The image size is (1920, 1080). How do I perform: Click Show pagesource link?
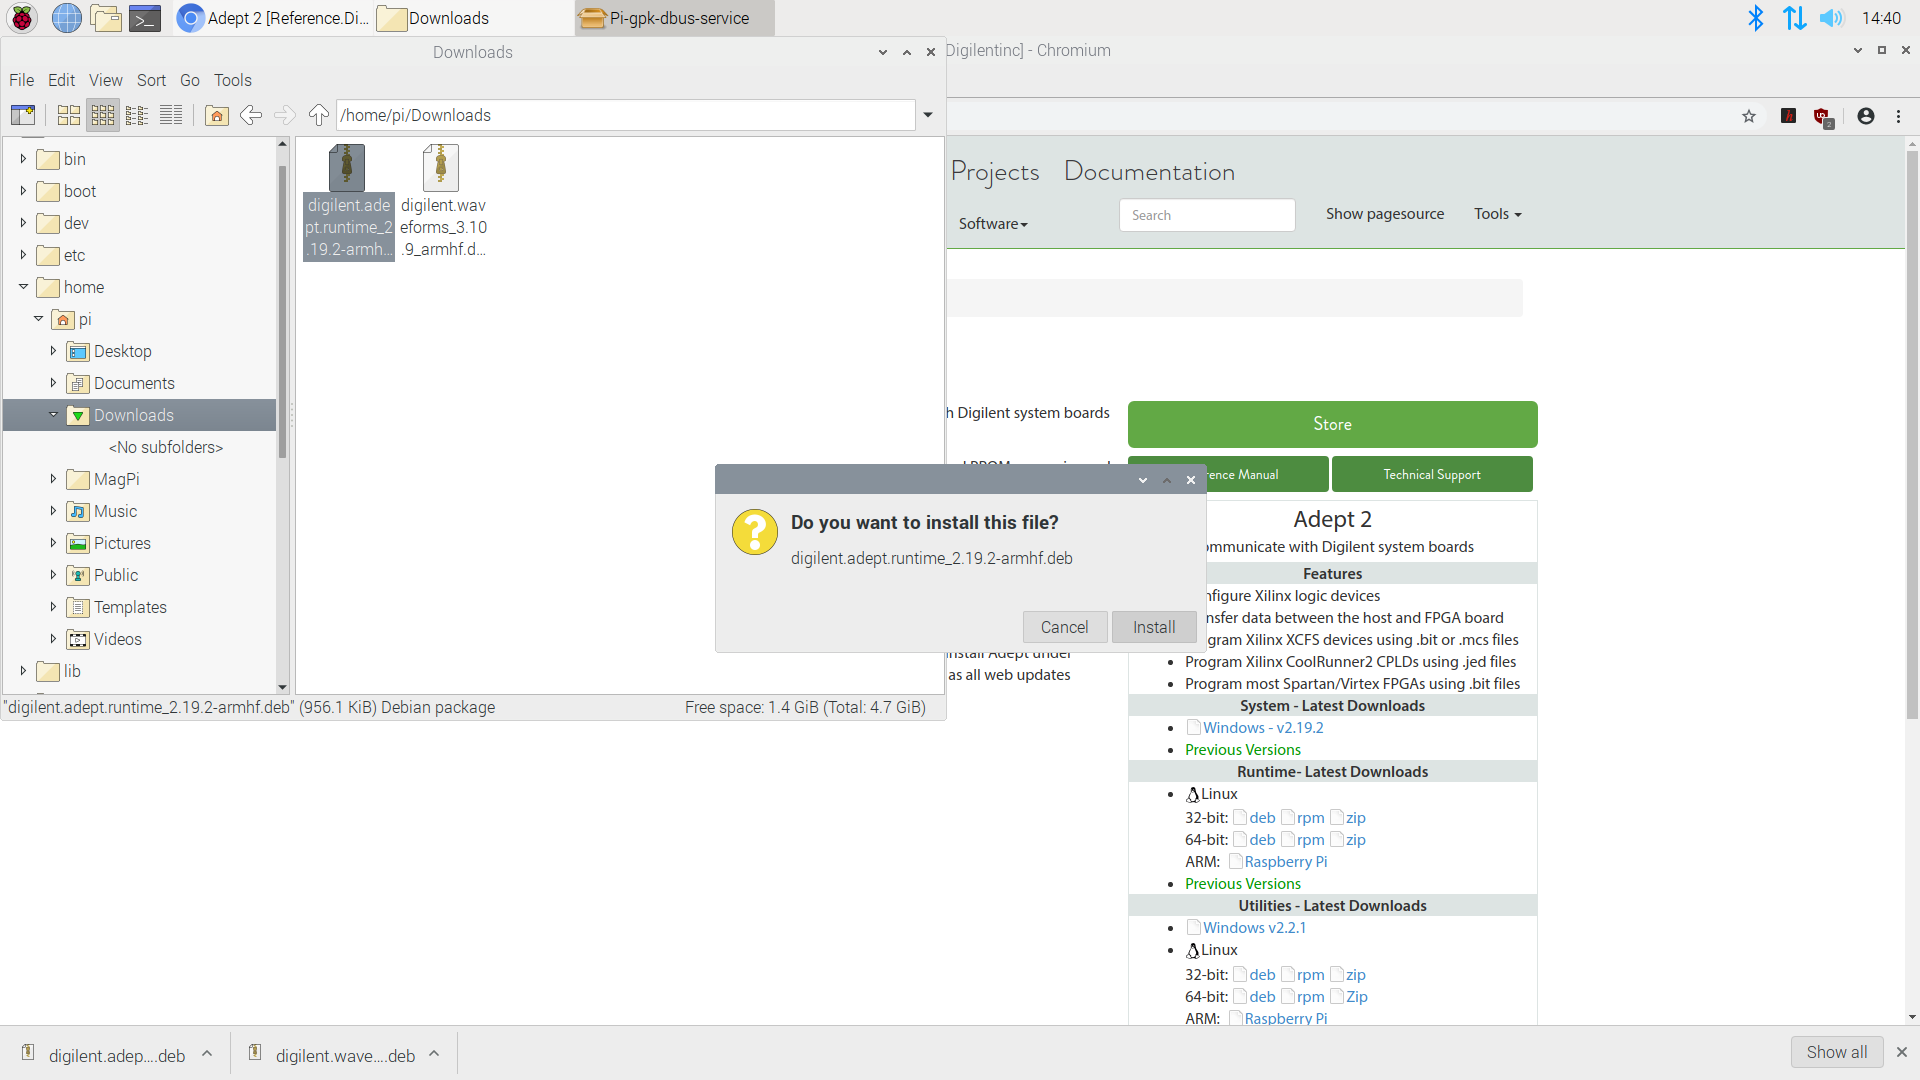1385,214
